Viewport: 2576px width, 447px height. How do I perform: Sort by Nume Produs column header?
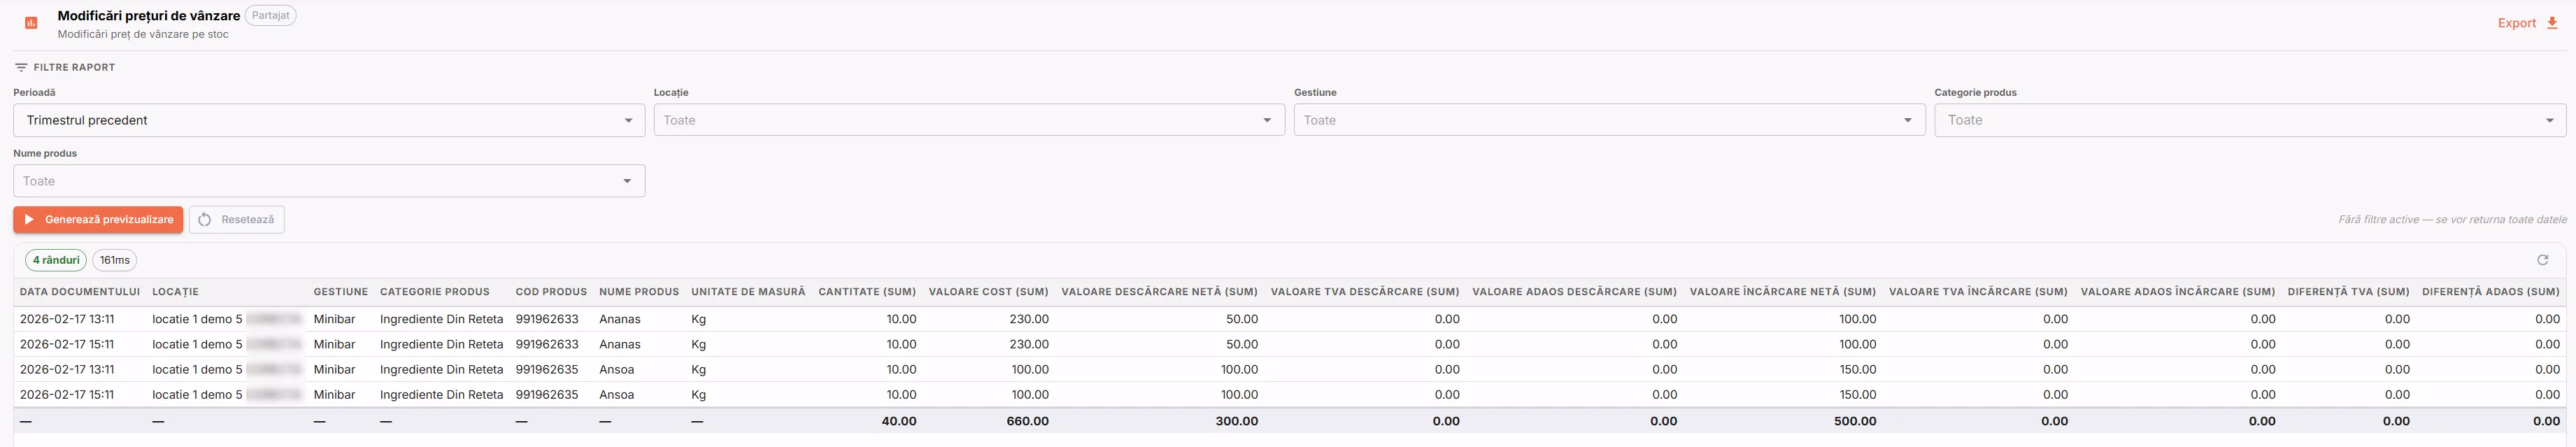tap(639, 292)
